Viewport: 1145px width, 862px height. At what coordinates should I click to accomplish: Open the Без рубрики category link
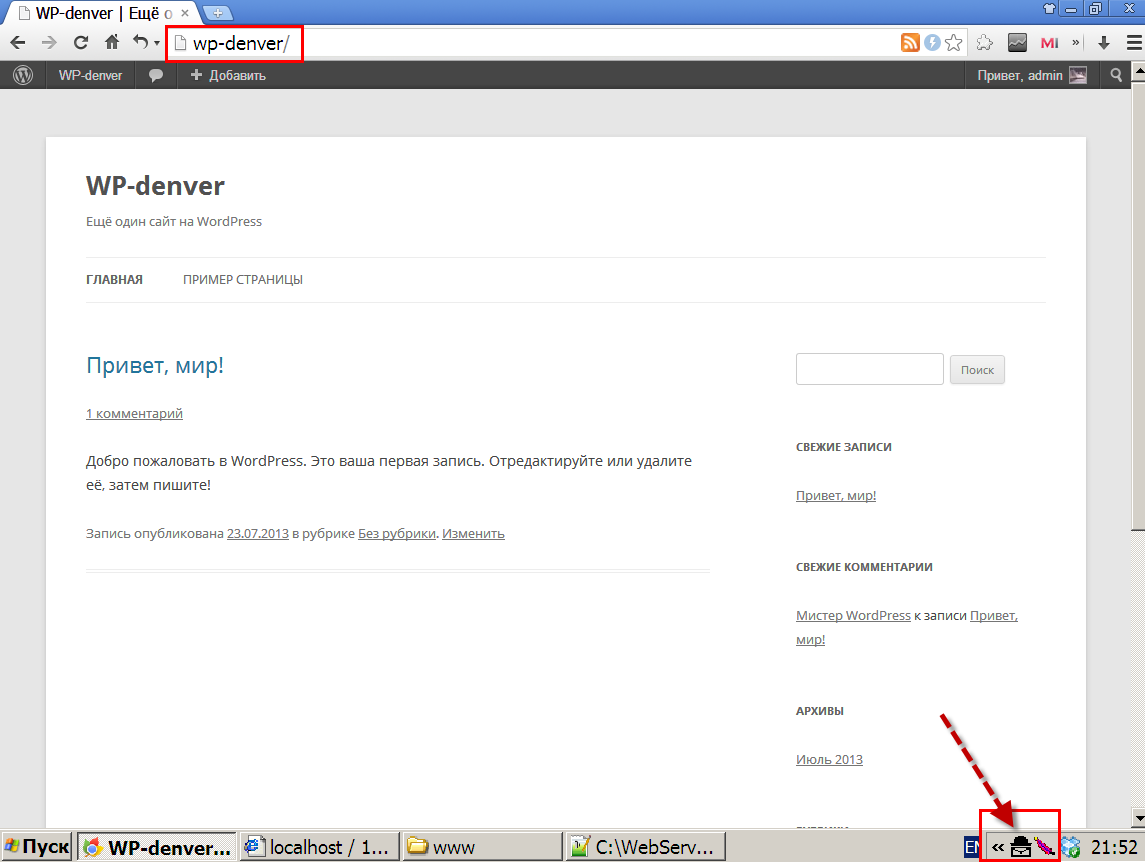(x=397, y=533)
